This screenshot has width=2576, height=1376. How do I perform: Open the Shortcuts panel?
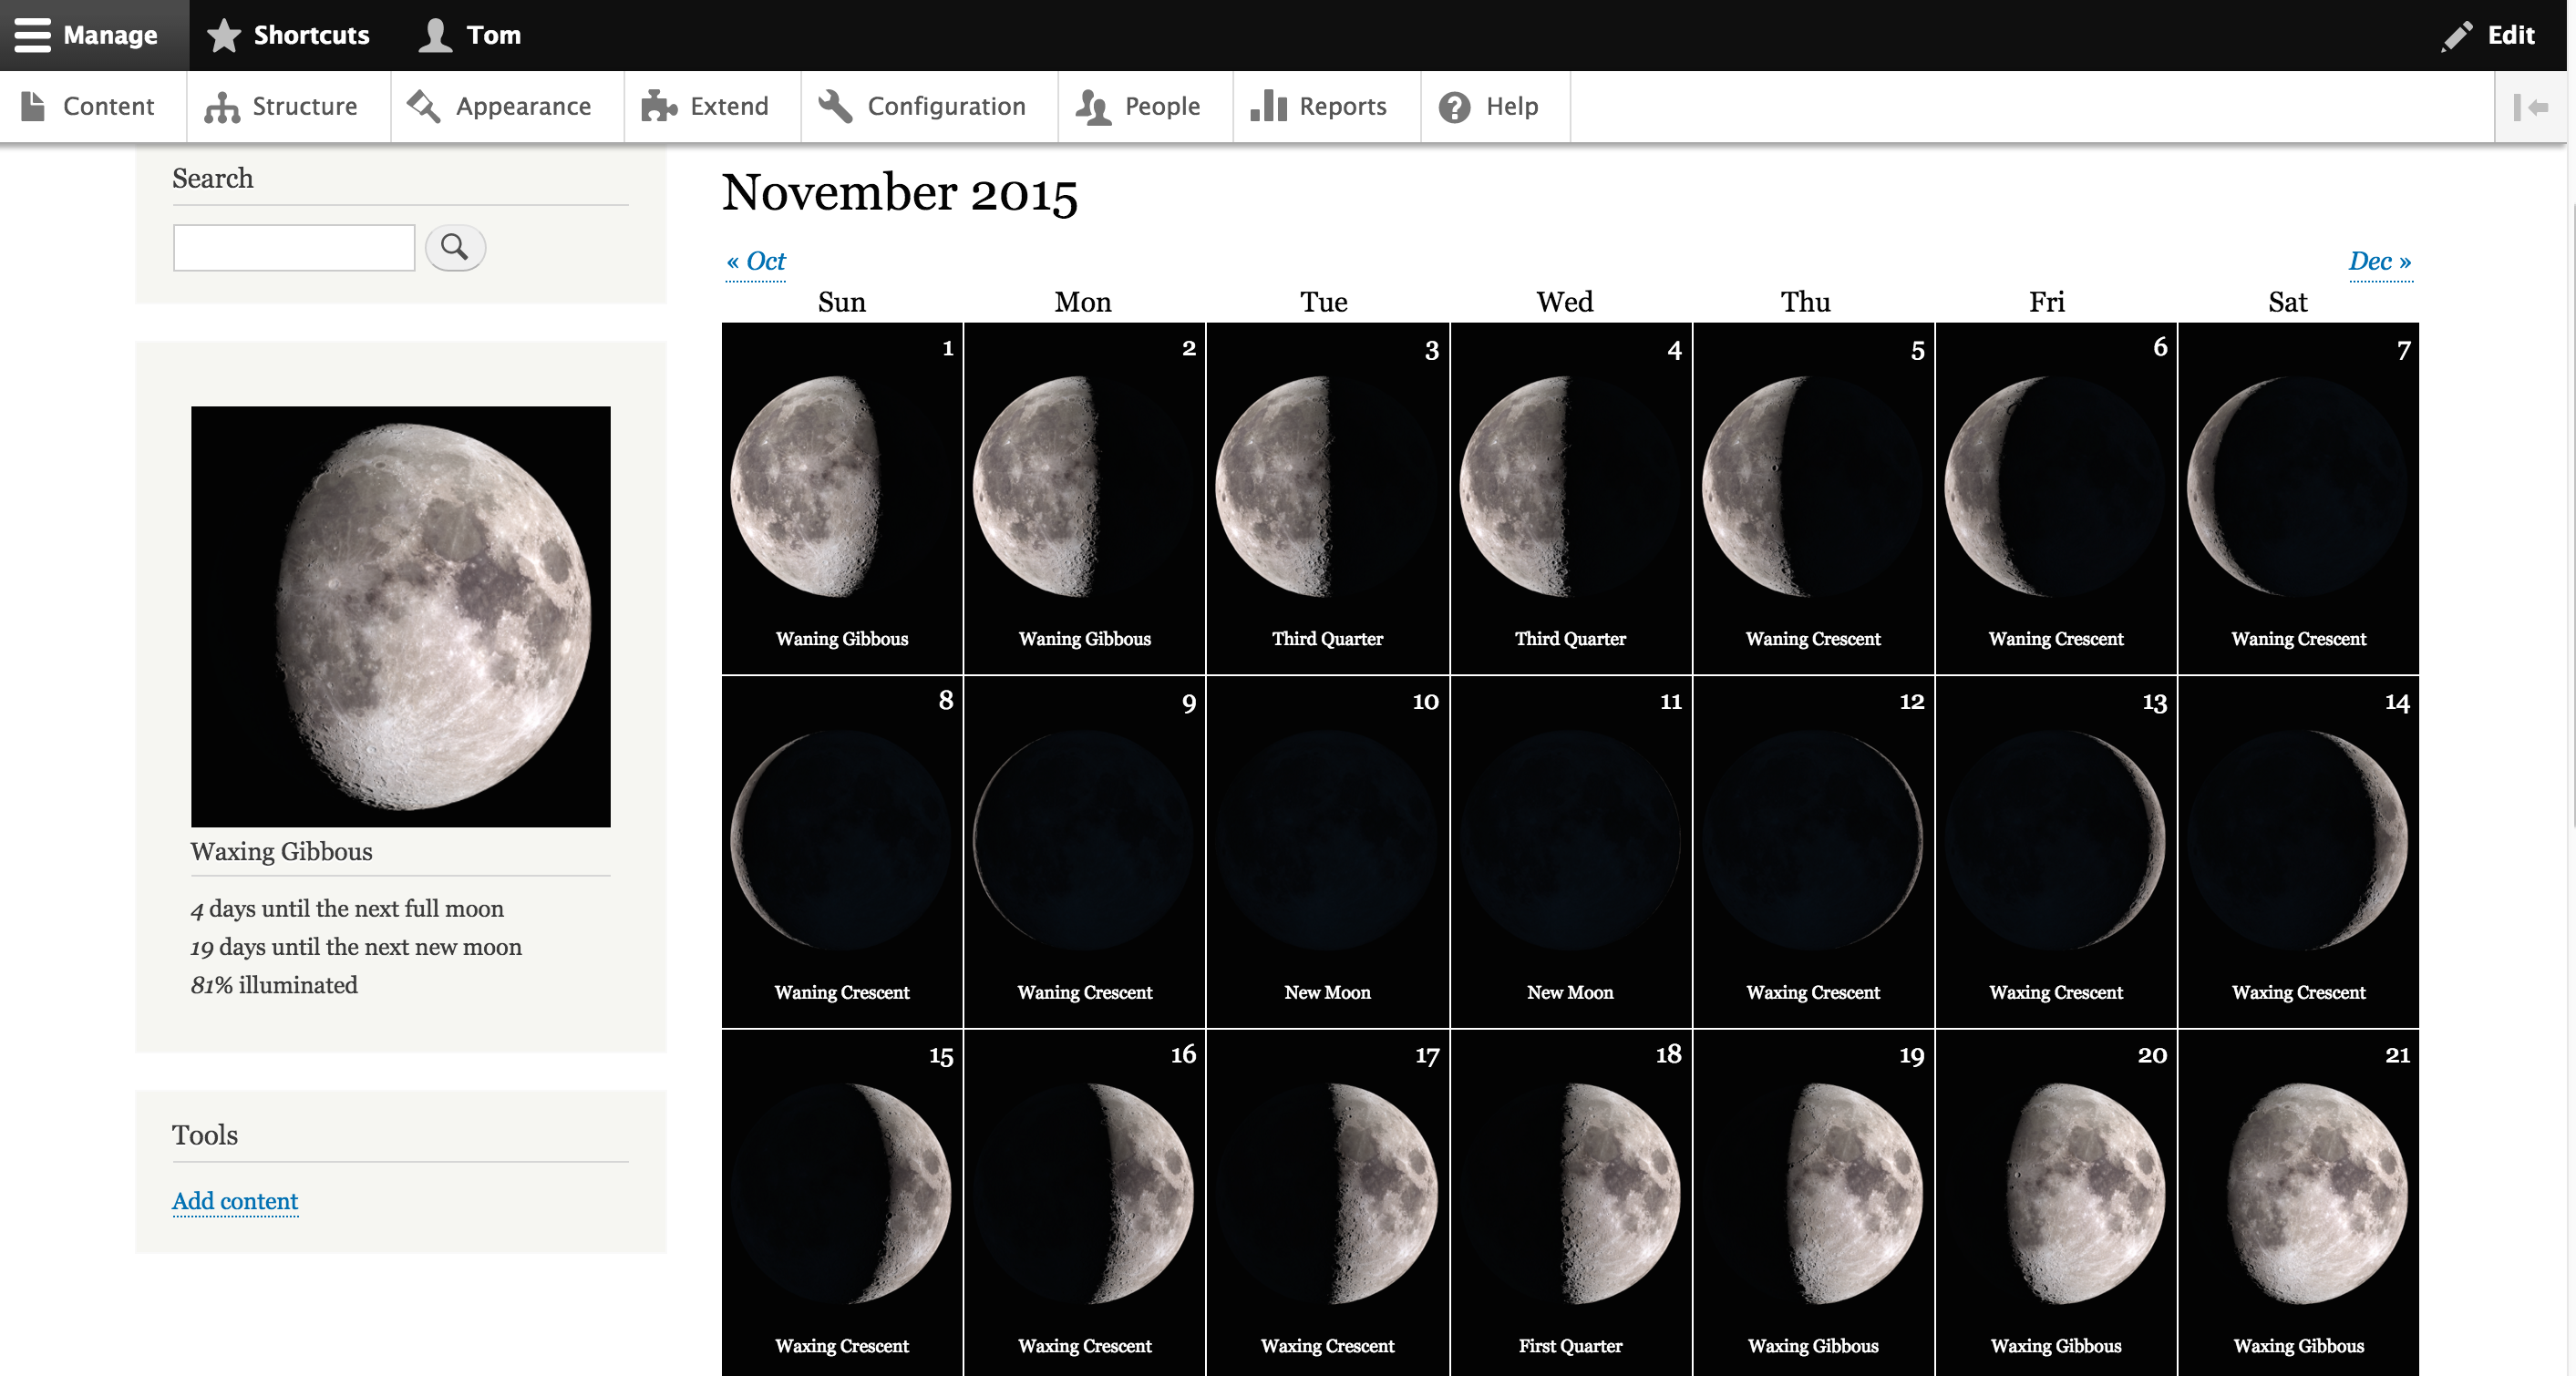(286, 33)
